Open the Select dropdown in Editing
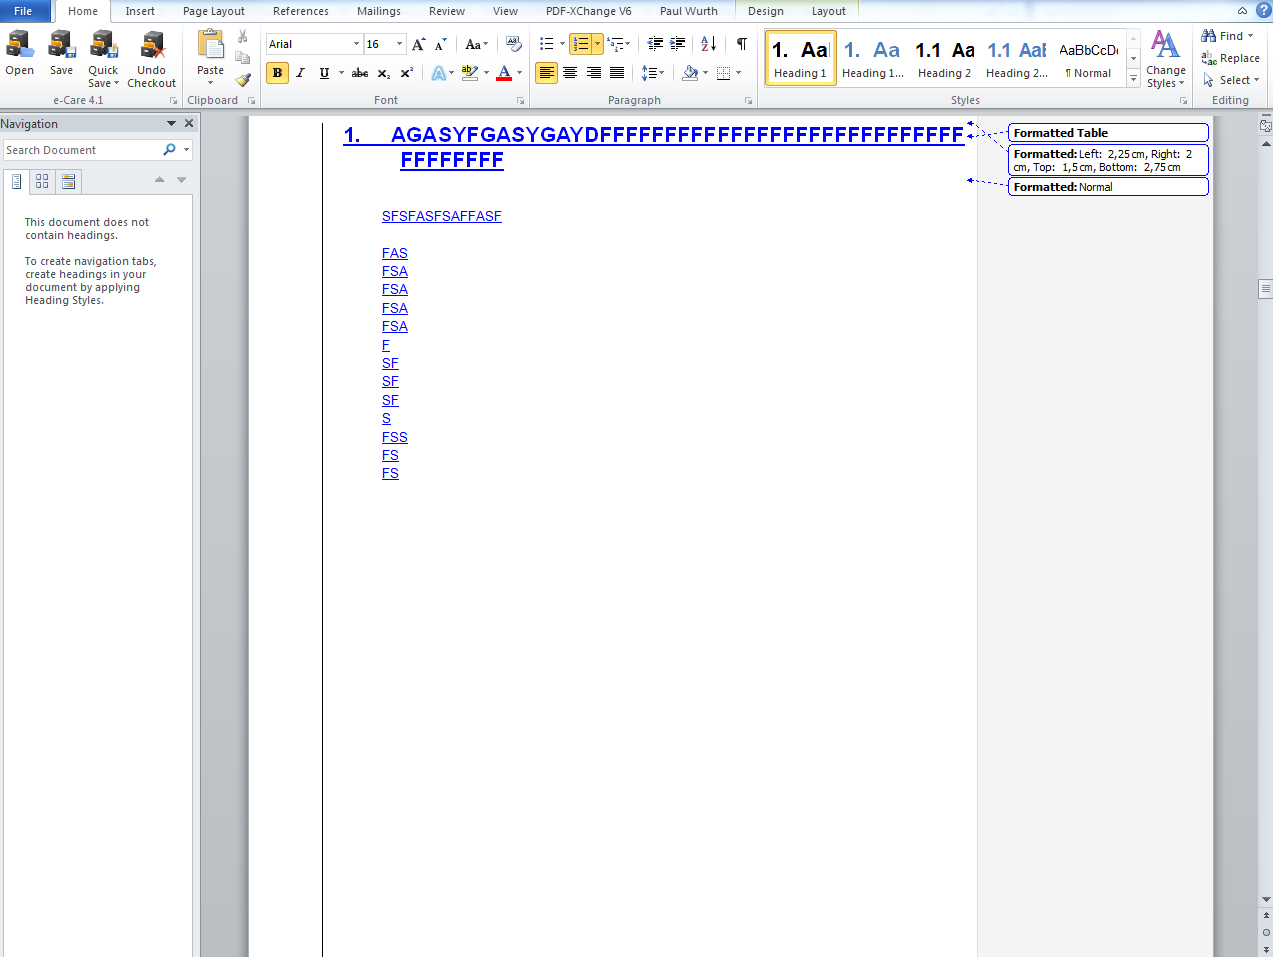1273x957 pixels. coord(1232,80)
